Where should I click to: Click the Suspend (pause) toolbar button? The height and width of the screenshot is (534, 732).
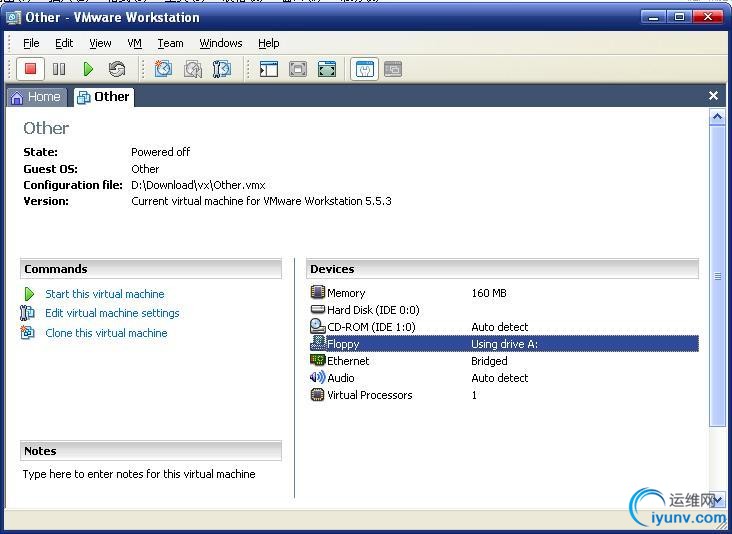tap(59, 70)
